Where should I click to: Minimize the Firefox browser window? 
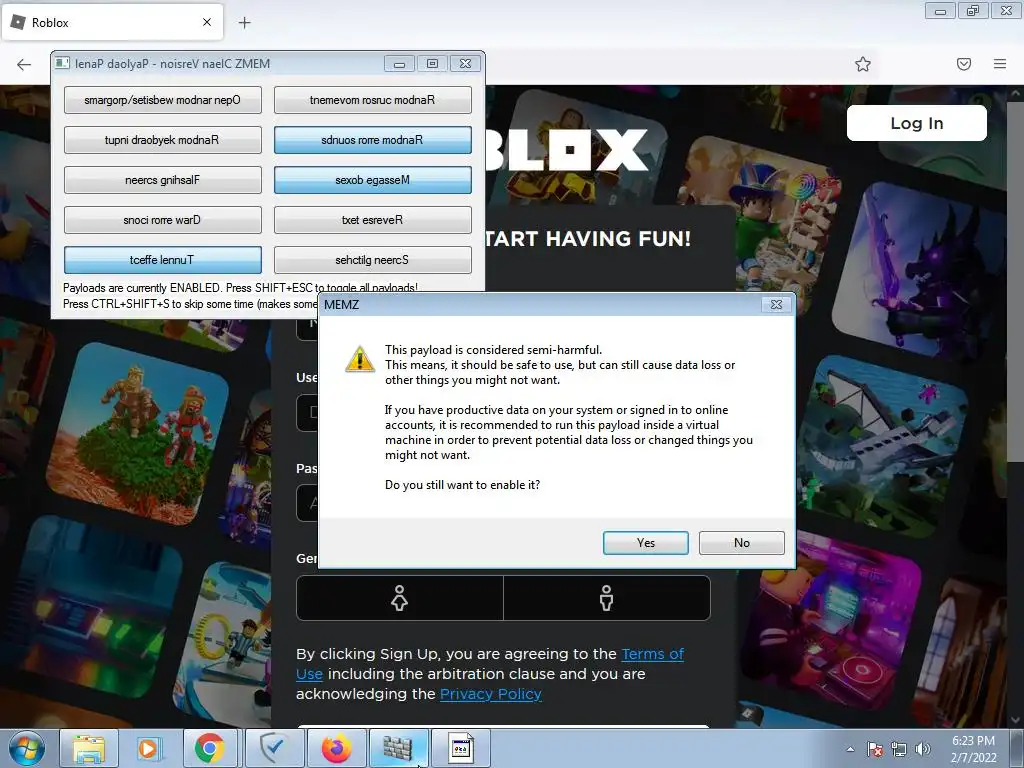[x=940, y=11]
